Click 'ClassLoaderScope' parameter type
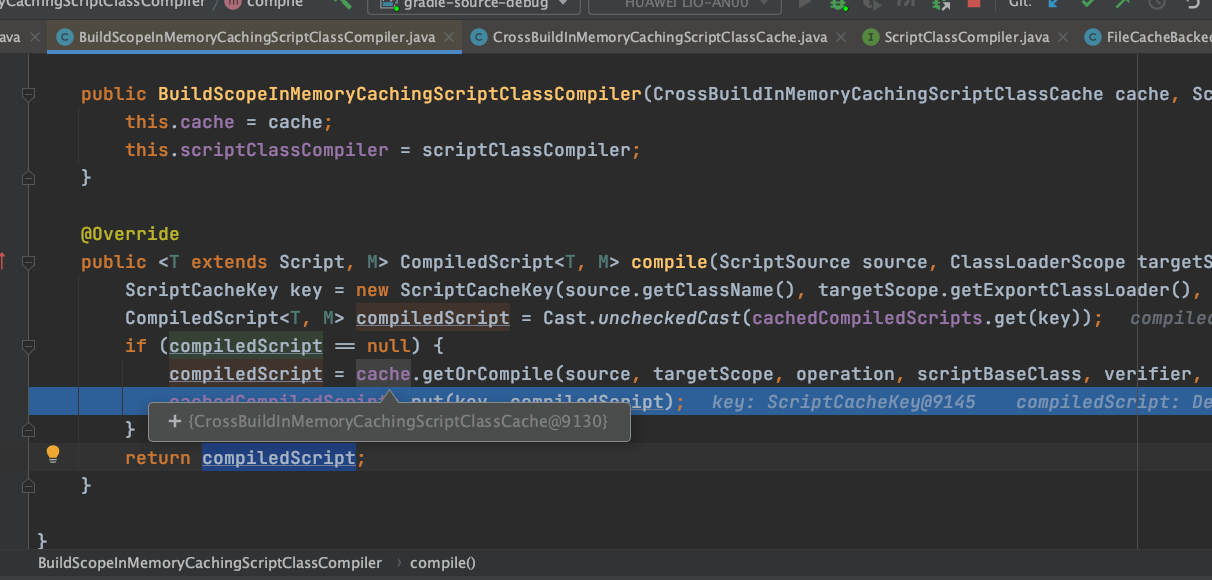1212x580 pixels. [1037, 262]
